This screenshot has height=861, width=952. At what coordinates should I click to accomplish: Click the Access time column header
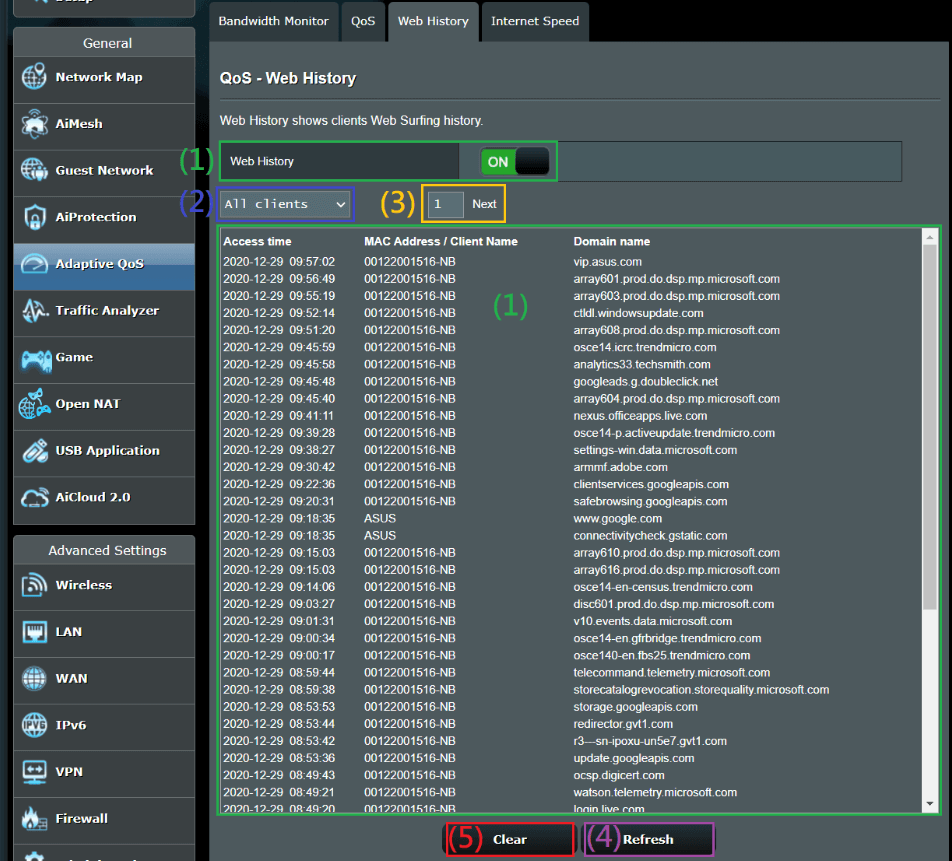[x=257, y=241]
